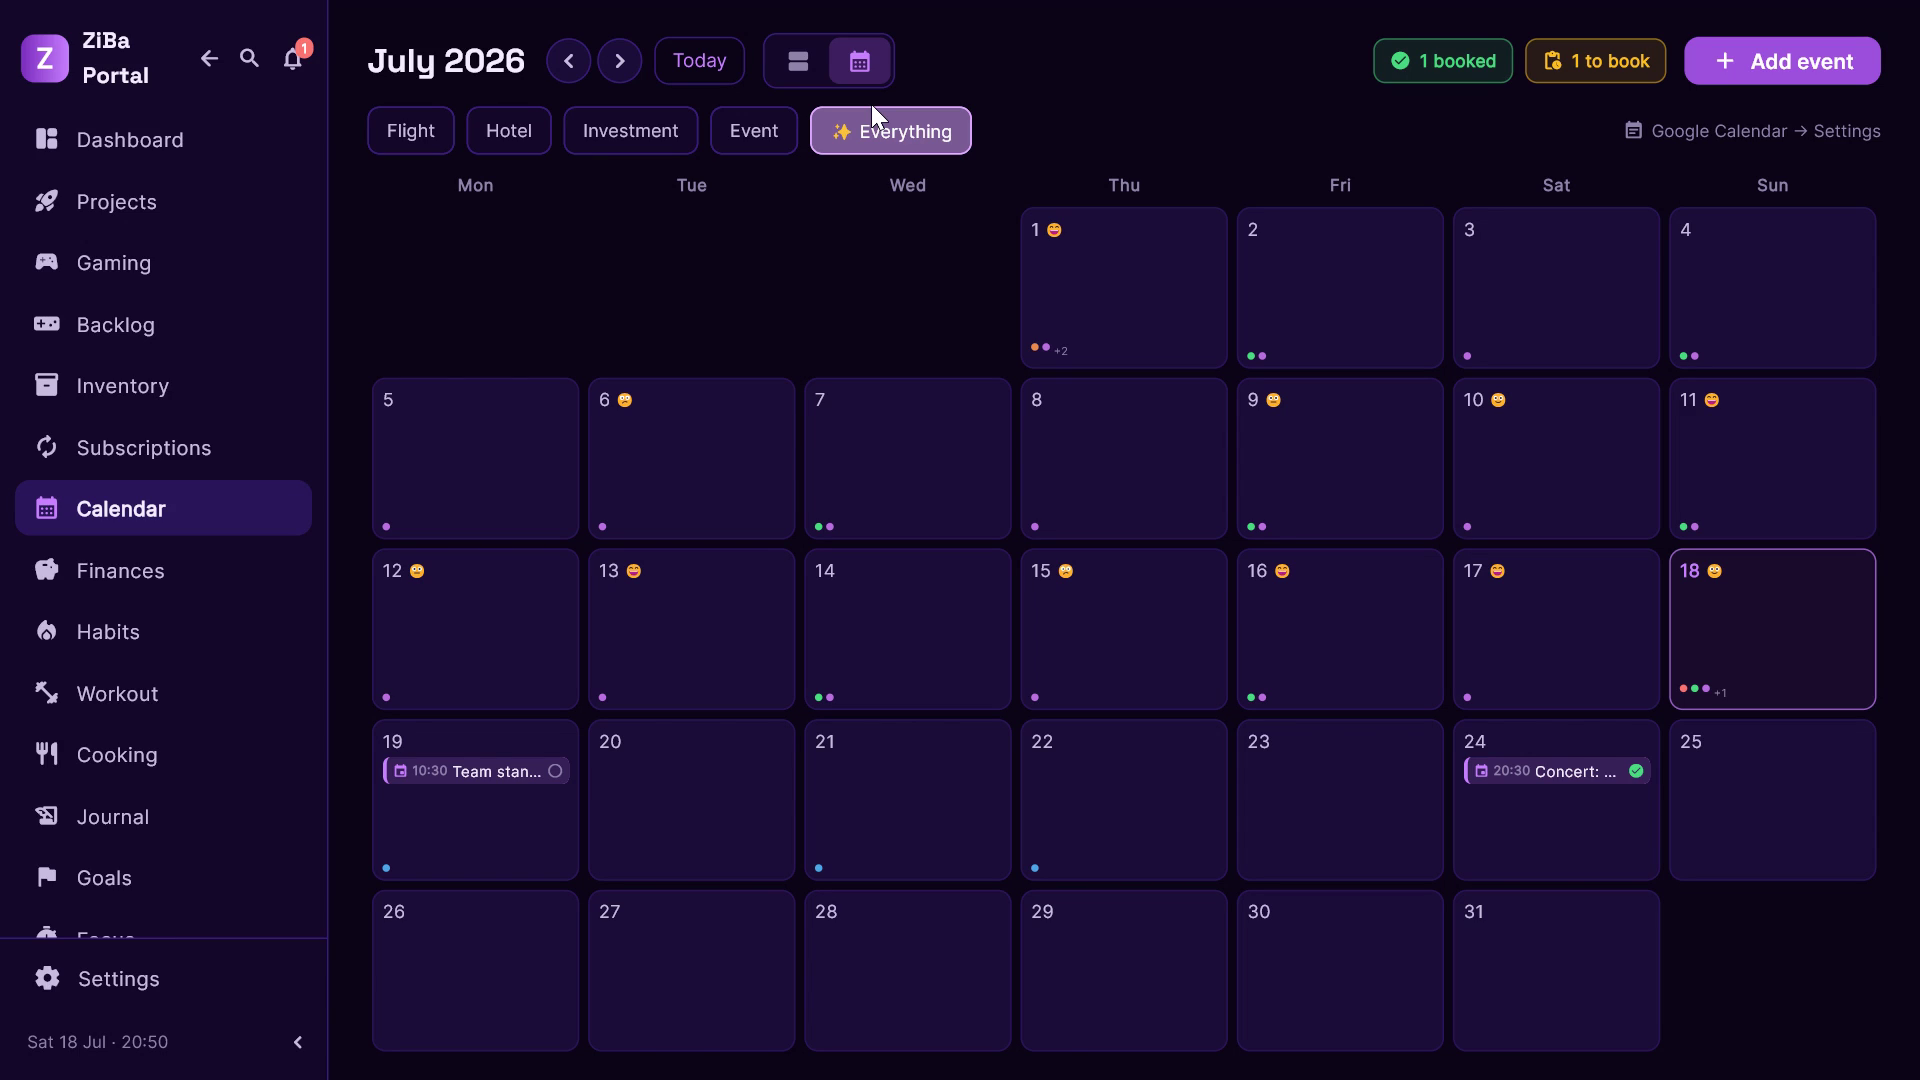Click the Journal icon
1920x1080 pixels.
click(x=47, y=816)
